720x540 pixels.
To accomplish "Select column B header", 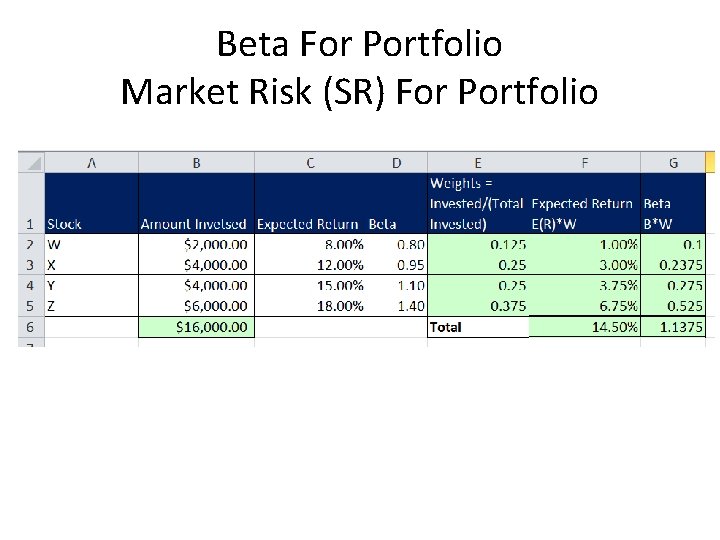I will (196, 162).
